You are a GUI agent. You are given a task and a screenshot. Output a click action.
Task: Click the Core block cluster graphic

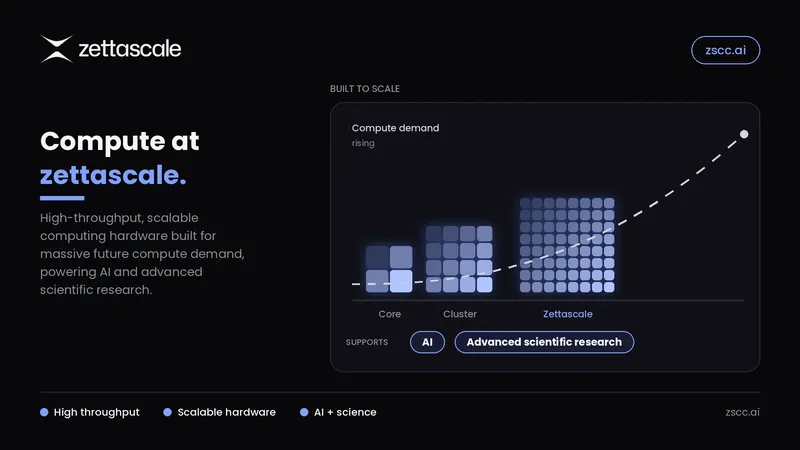click(389, 269)
